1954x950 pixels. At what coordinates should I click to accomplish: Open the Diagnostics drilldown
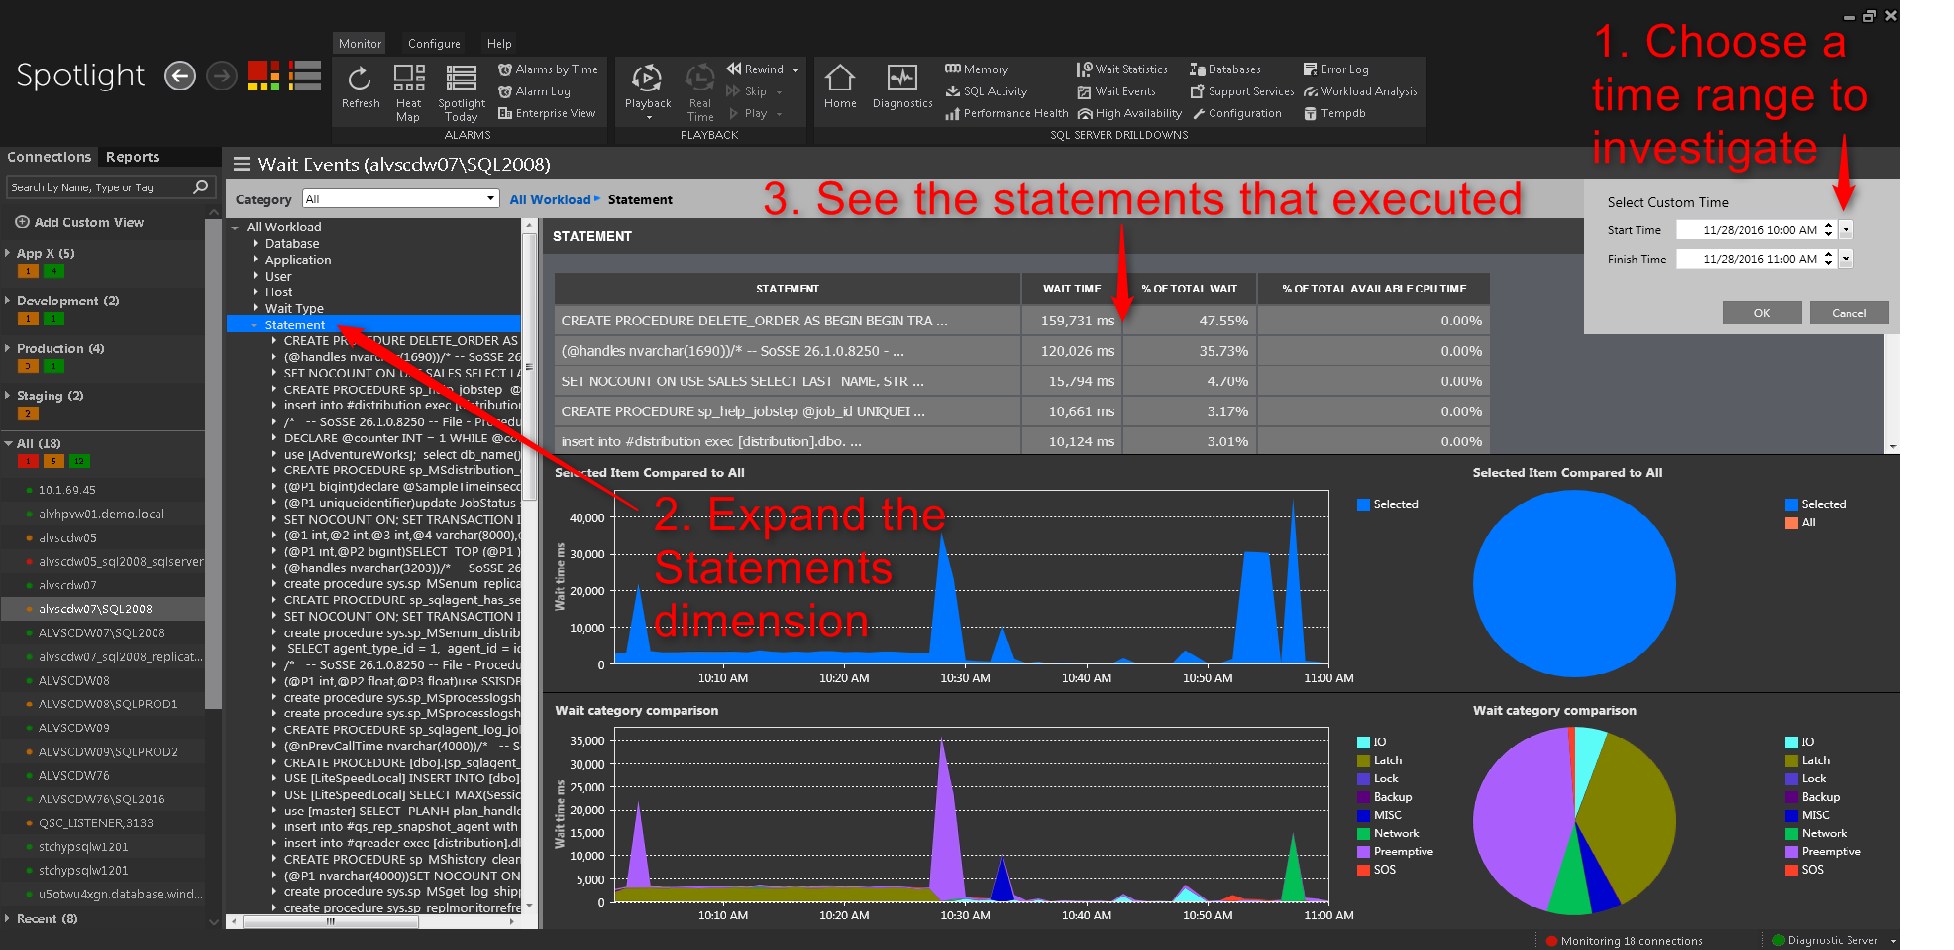tap(902, 79)
